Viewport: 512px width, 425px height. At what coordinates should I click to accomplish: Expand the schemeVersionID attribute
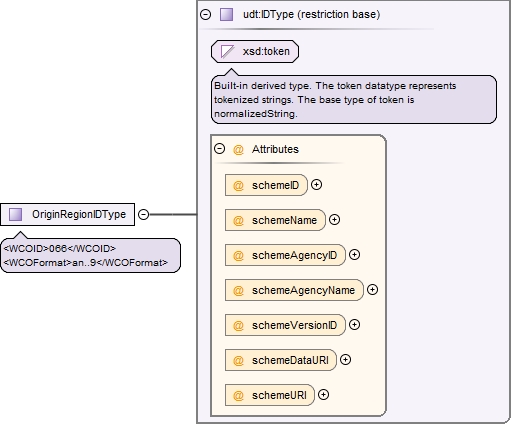tap(354, 325)
